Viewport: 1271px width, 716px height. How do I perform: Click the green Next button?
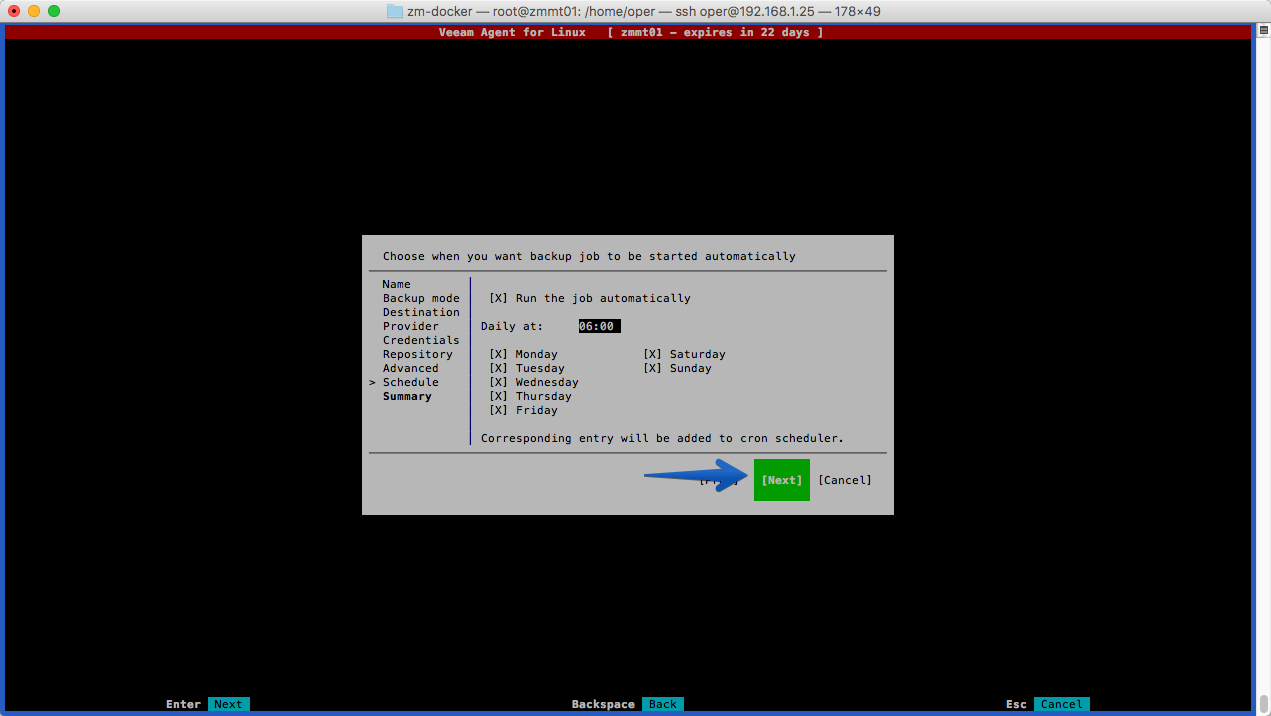point(782,480)
